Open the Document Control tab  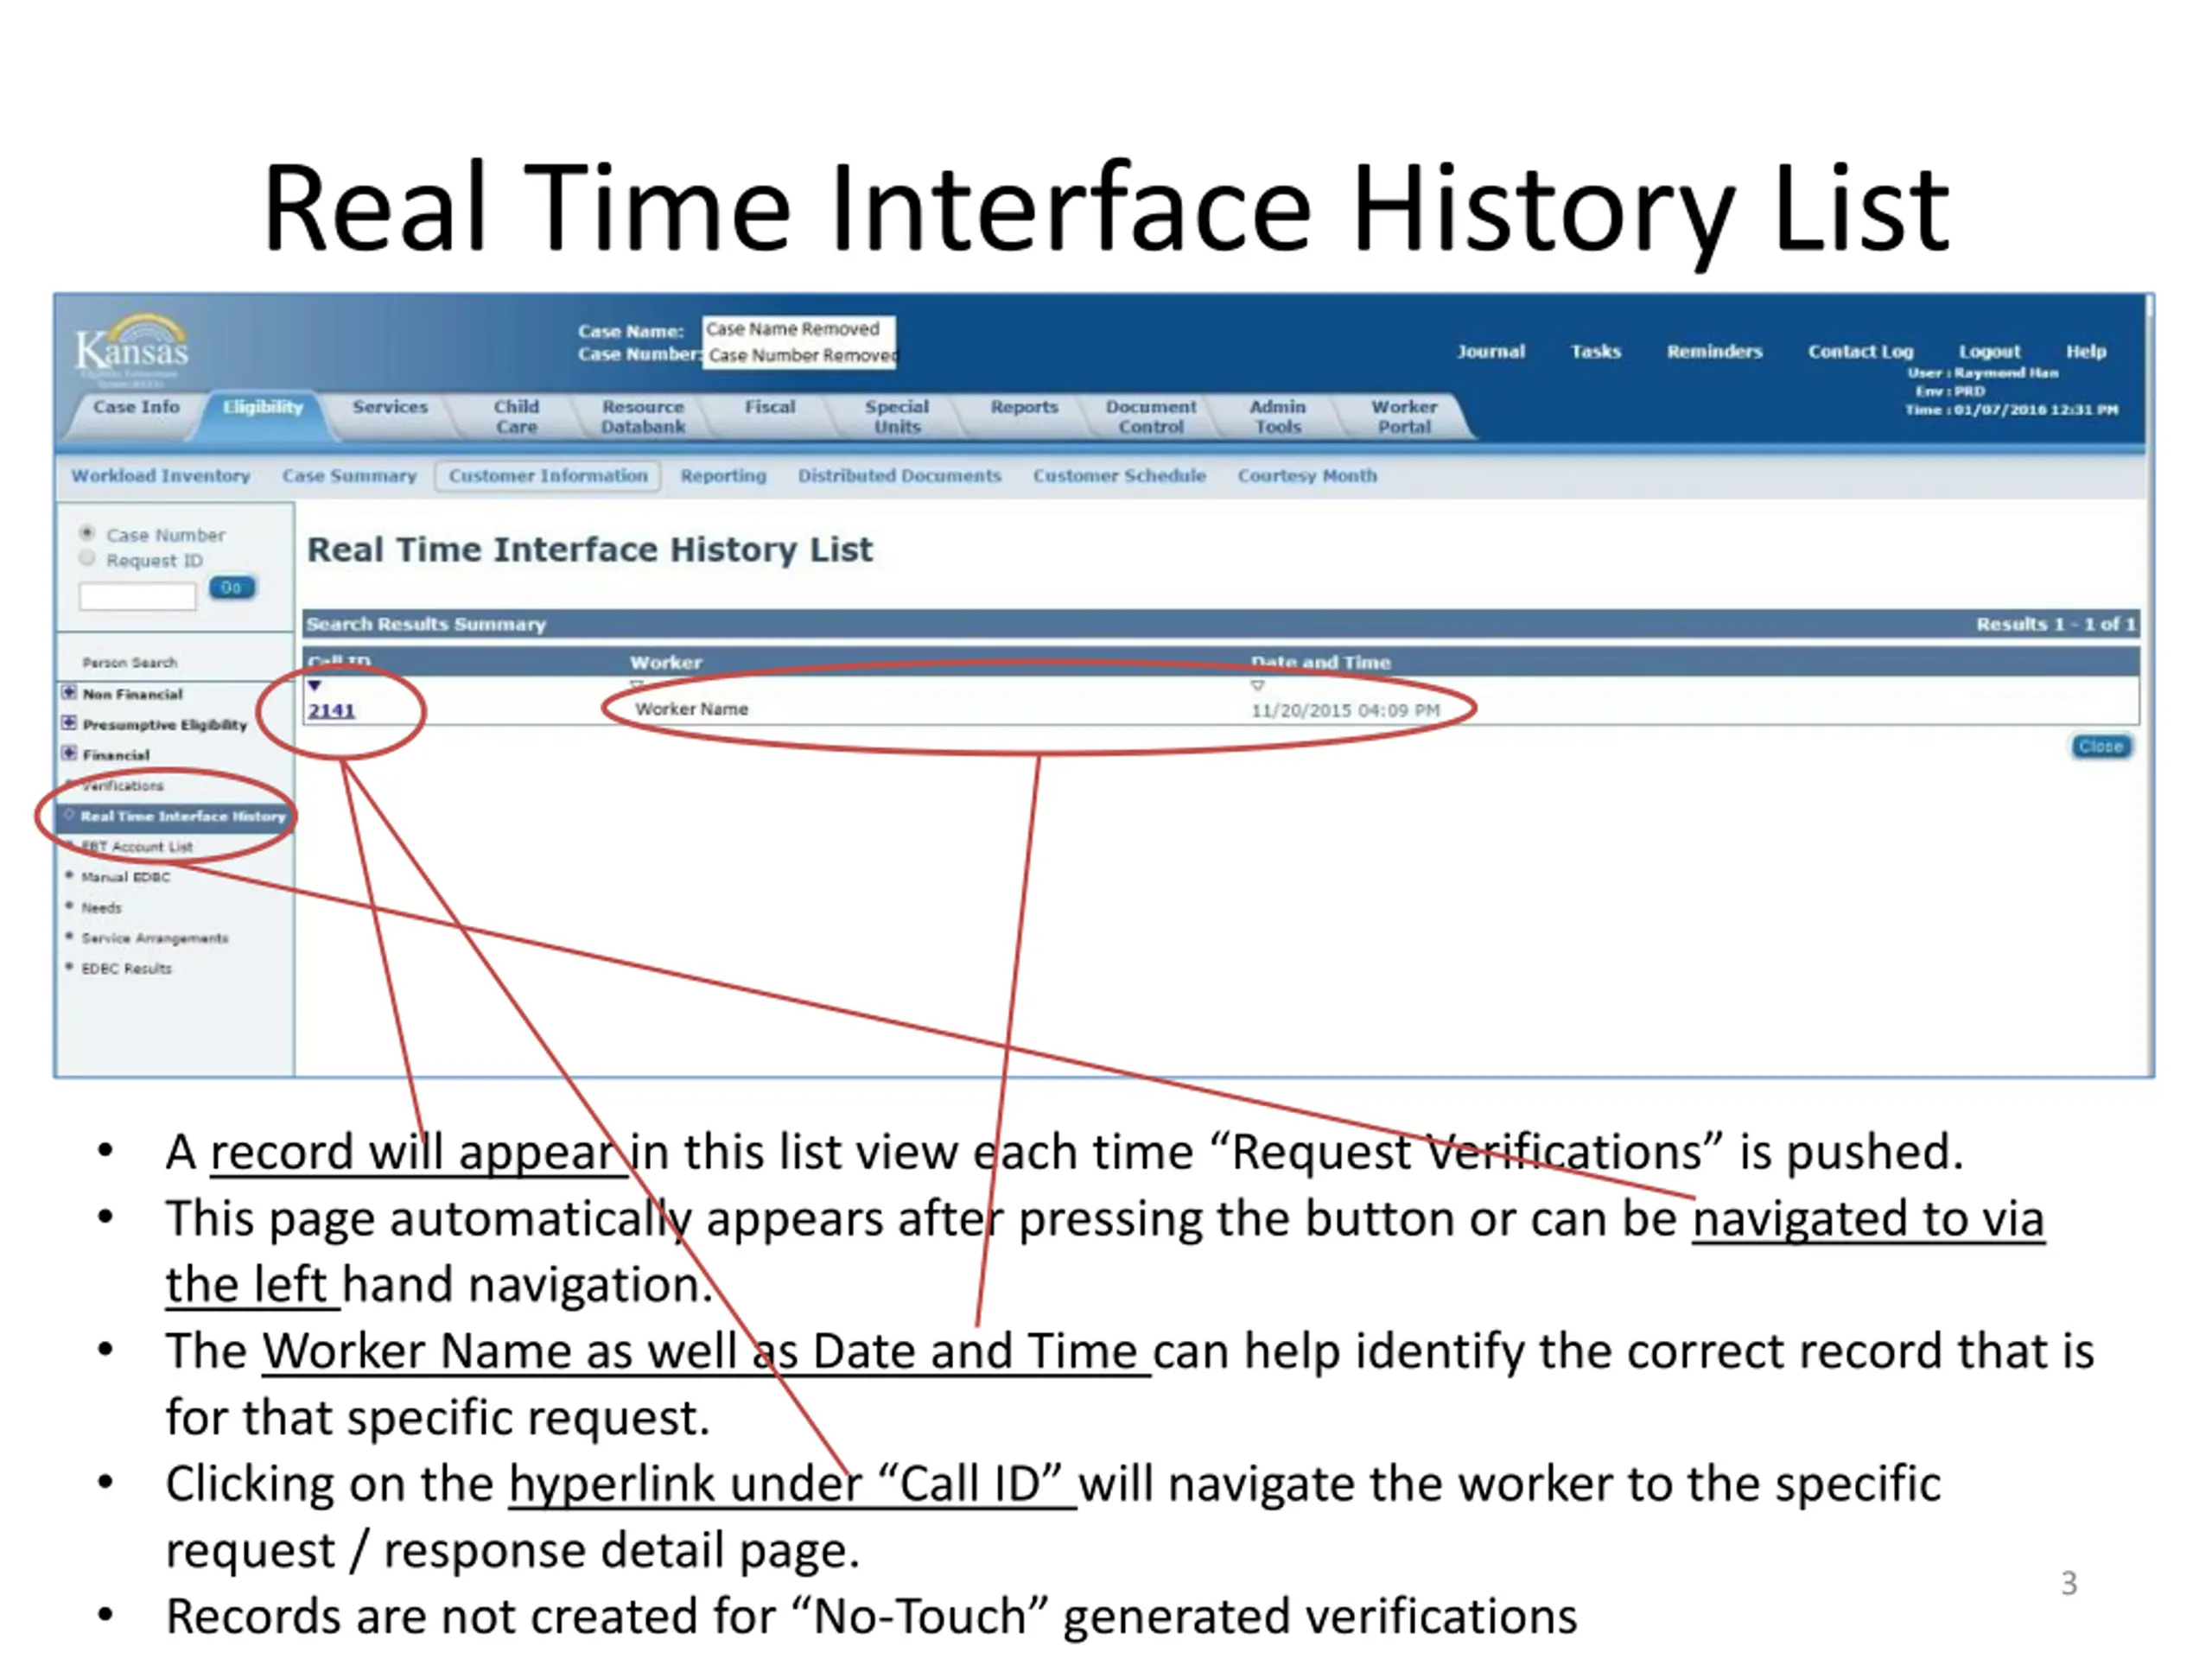tap(1151, 417)
